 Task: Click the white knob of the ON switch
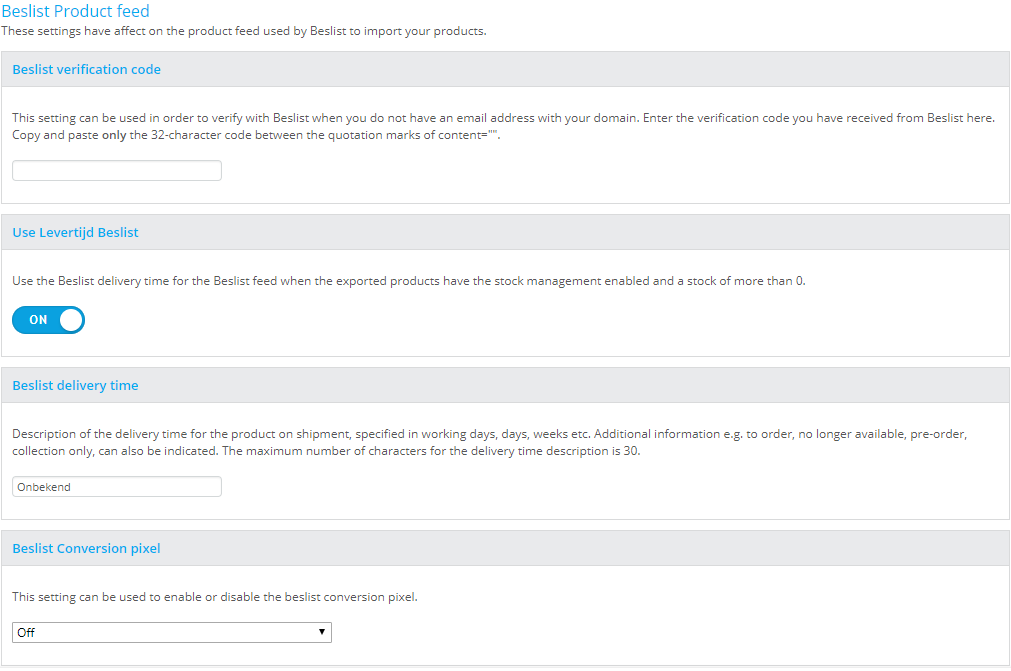pos(71,320)
